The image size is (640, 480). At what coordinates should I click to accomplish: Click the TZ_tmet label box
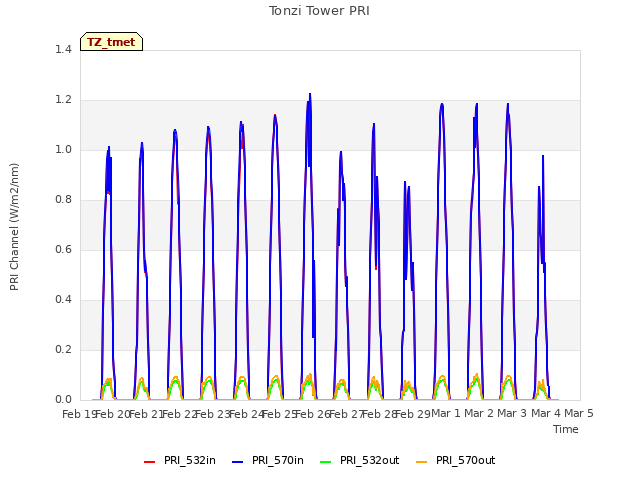point(111,42)
